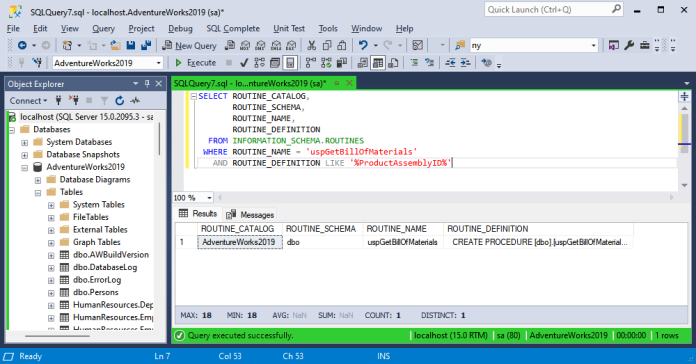Viewport: 696px width, 364px height.
Task: Click the Cut scissors icon
Action: (x=312, y=45)
